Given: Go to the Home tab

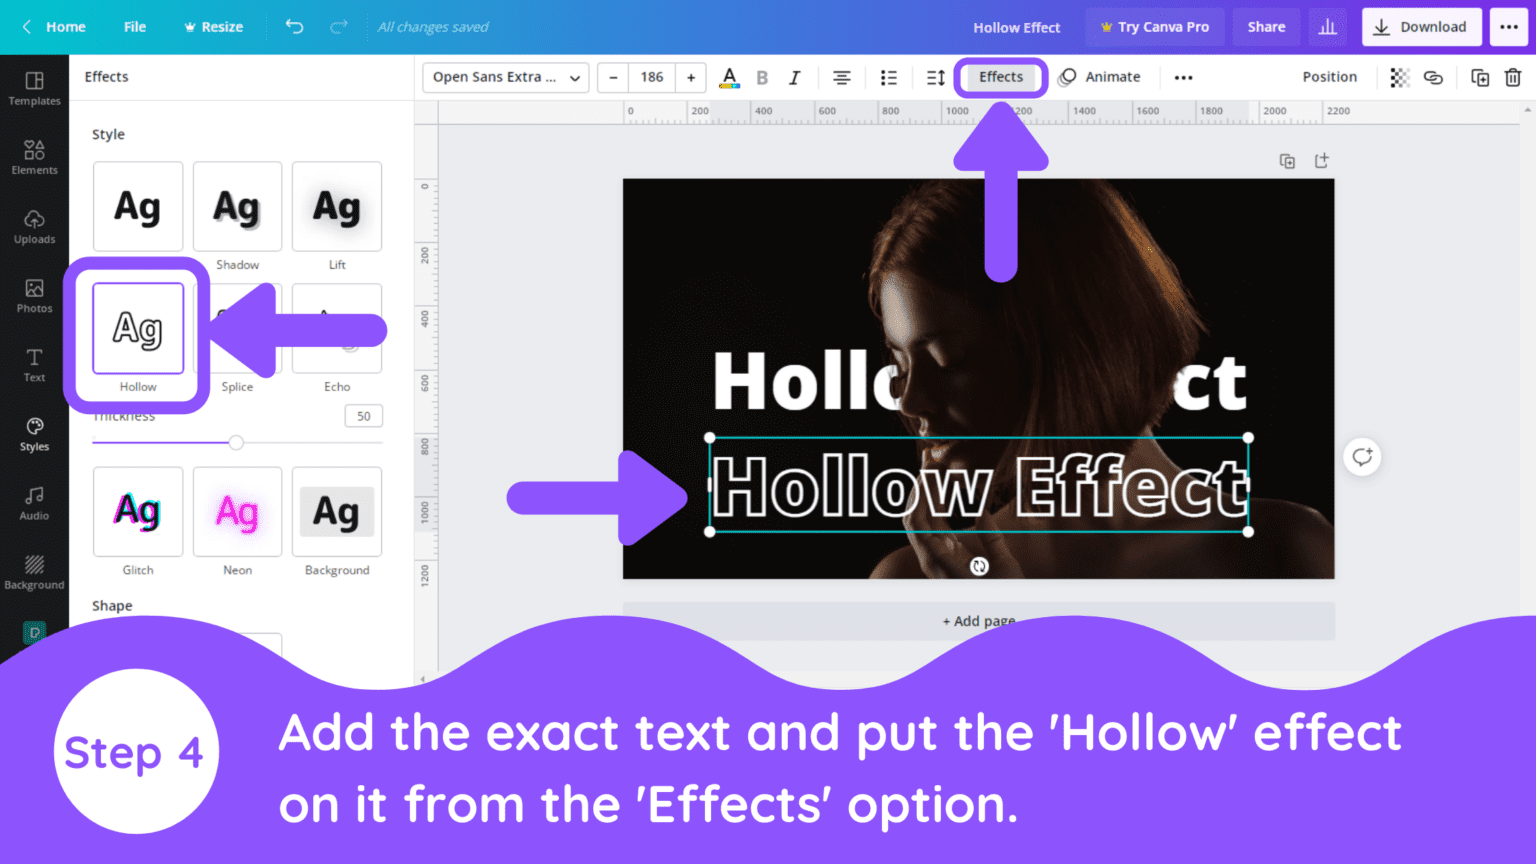Looking at the screenshot, I should (66, 27).
